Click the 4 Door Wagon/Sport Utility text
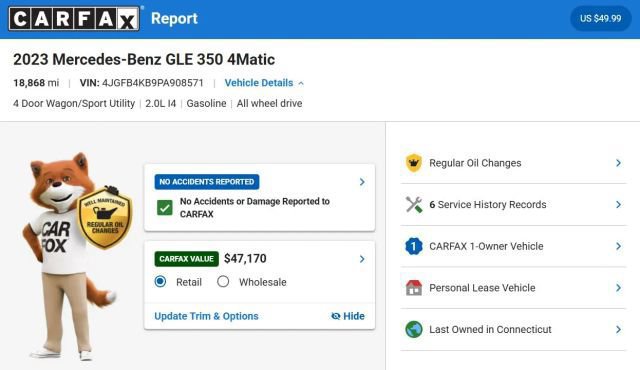Screen dimensions: 640x370 coord(74,104)
